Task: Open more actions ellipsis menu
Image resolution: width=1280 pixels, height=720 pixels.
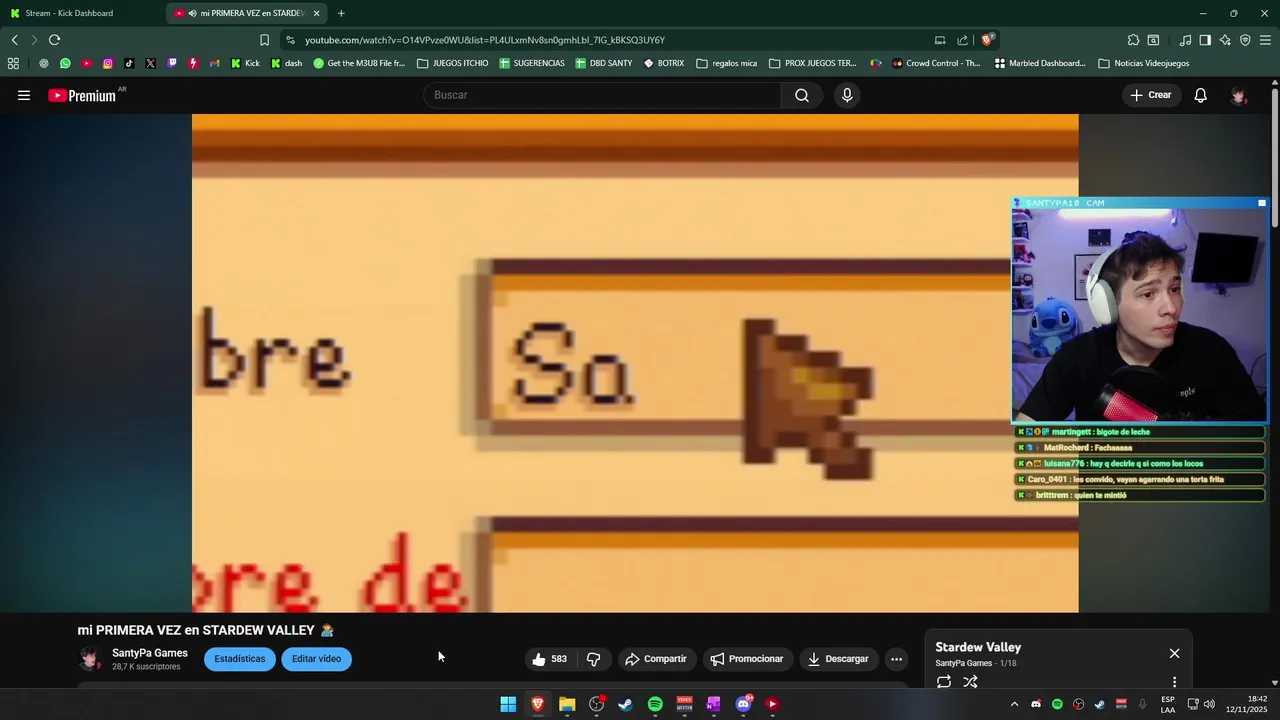Action: [896, 659]
